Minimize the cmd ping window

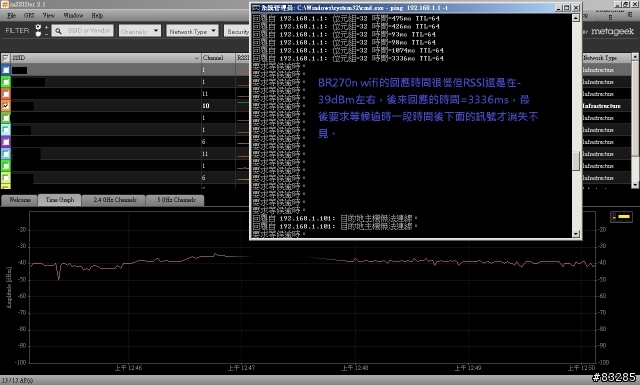(558, 8)
